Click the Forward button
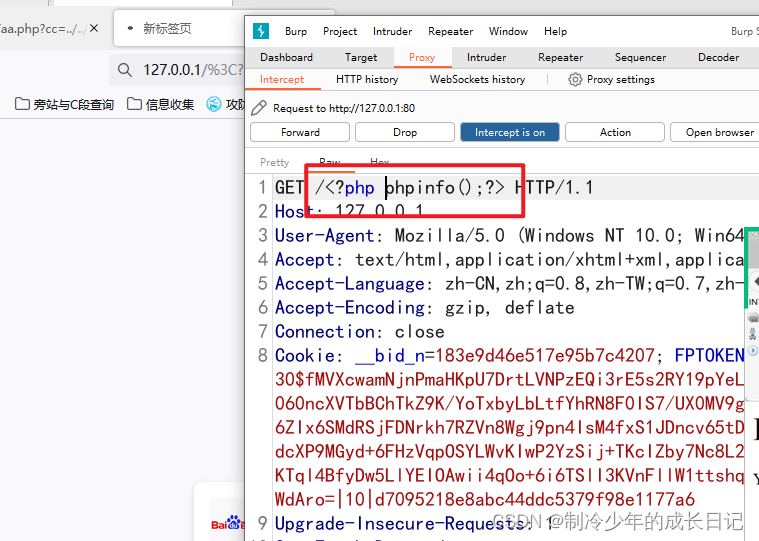This screenshot has height=541, width=759. [300, 132]
